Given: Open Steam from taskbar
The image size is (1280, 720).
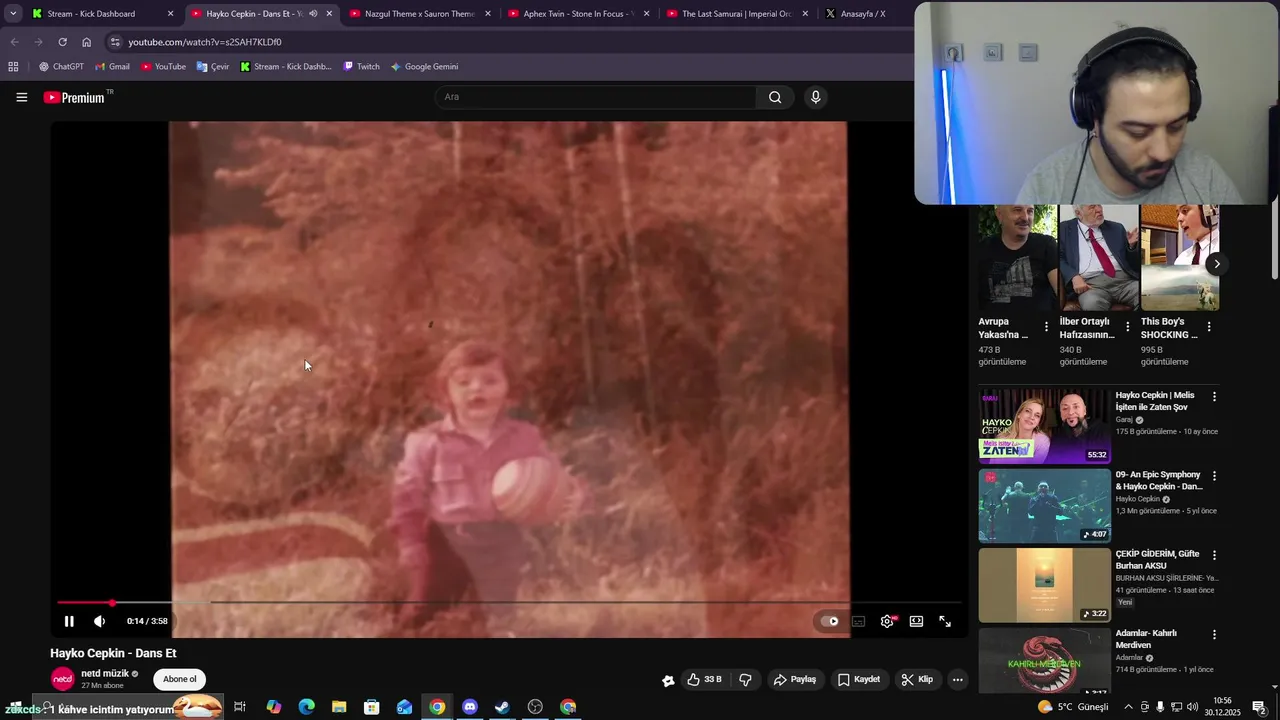Looking at the screenshot, I should (x=502, y=707).
